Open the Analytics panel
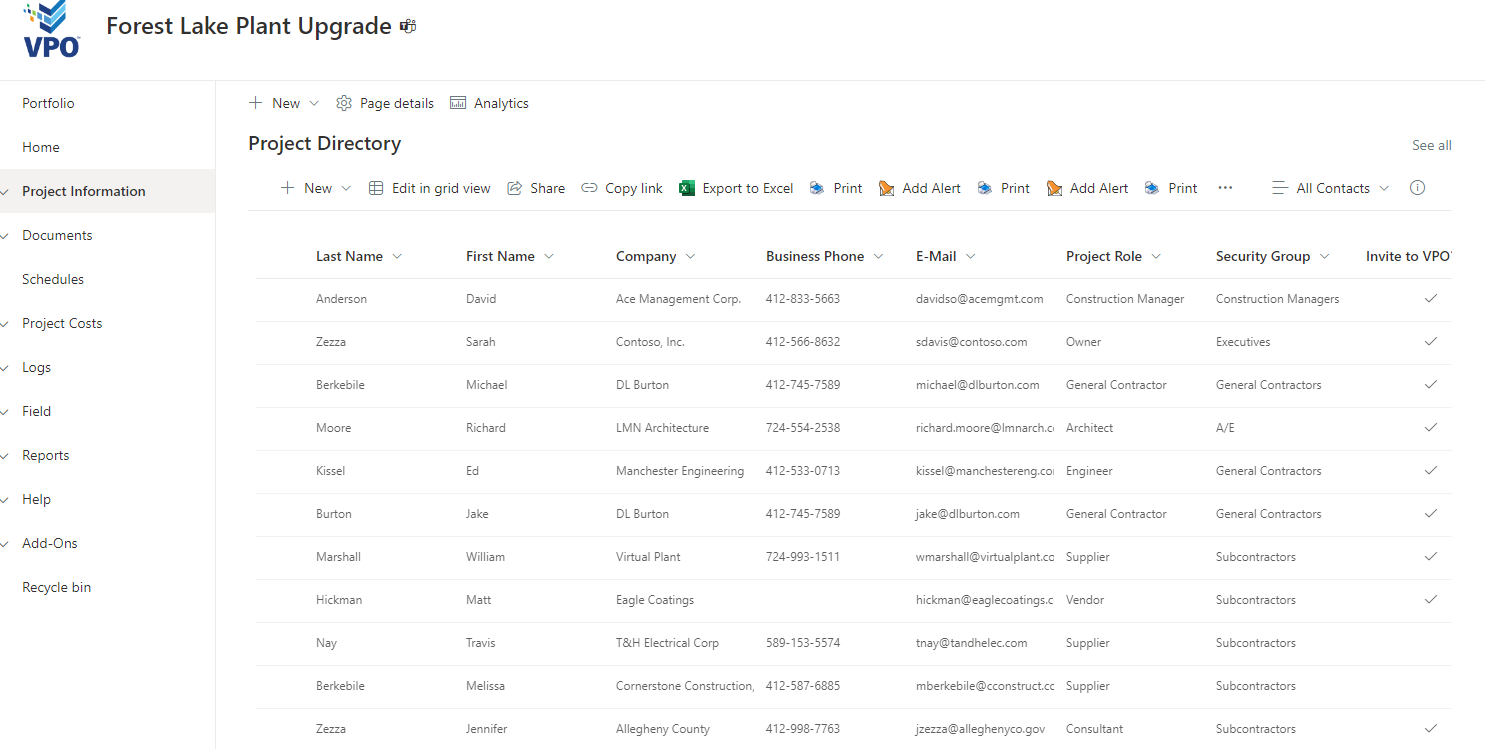Screen dimensions: 1485x749 489,102
